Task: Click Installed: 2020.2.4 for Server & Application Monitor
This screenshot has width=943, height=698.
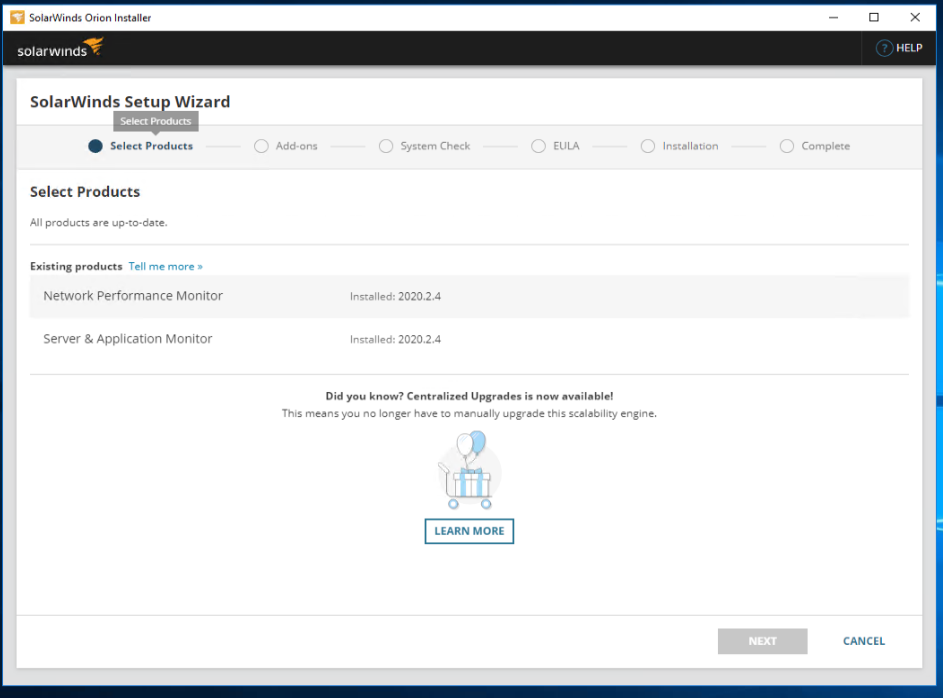Action: [395, 340]
